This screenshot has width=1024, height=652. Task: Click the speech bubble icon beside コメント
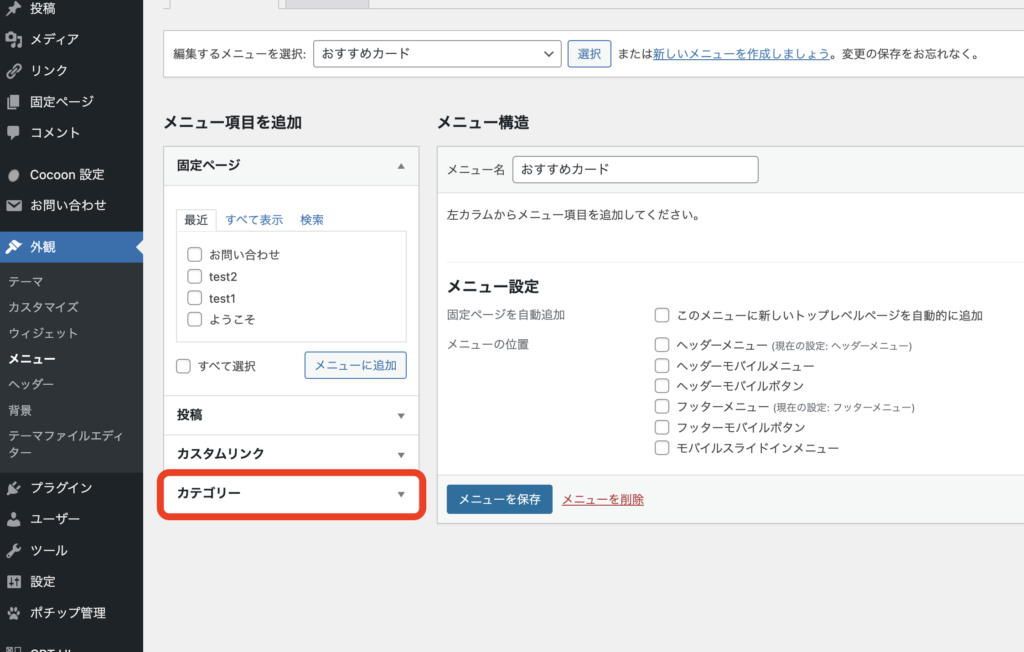click(14, 133)
